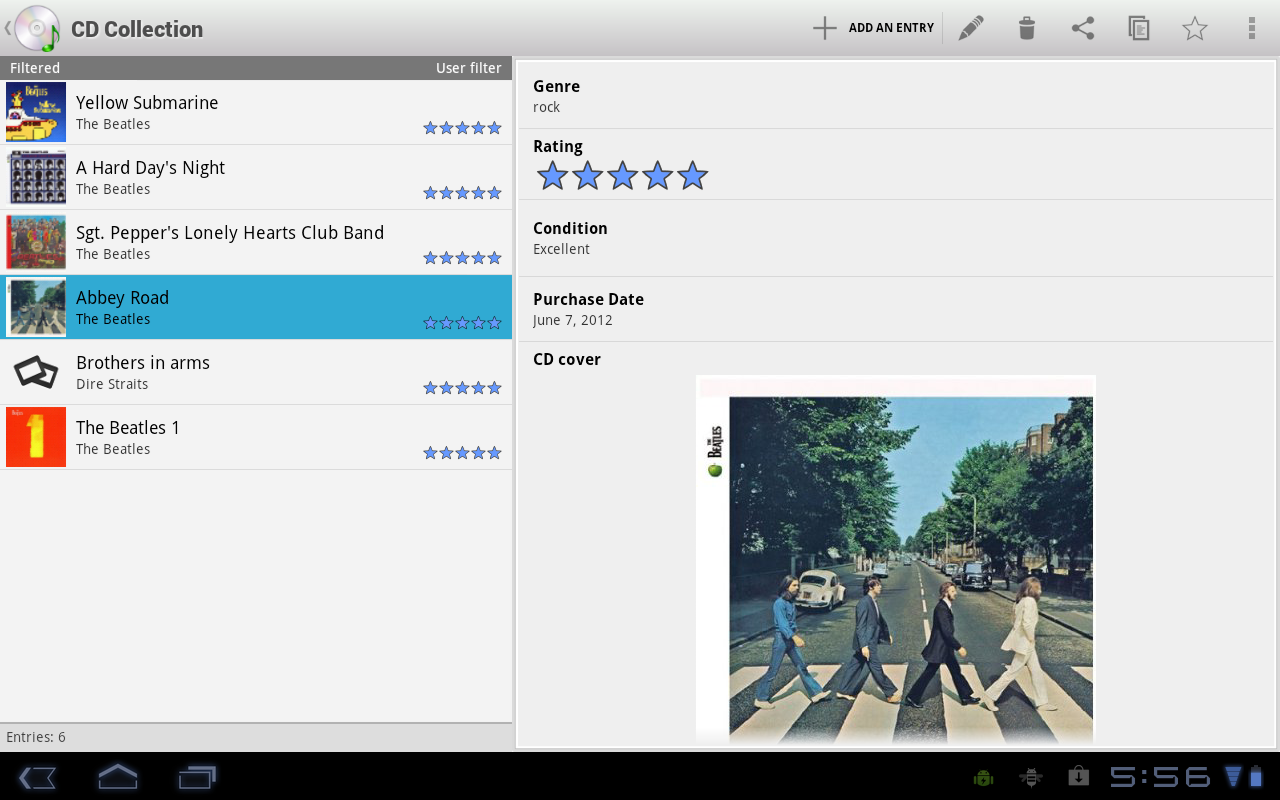Open the large Abbey Road CD cover image
Image resolution: width=1280 pixels, height=800 pixels.
tap(896, 559)
